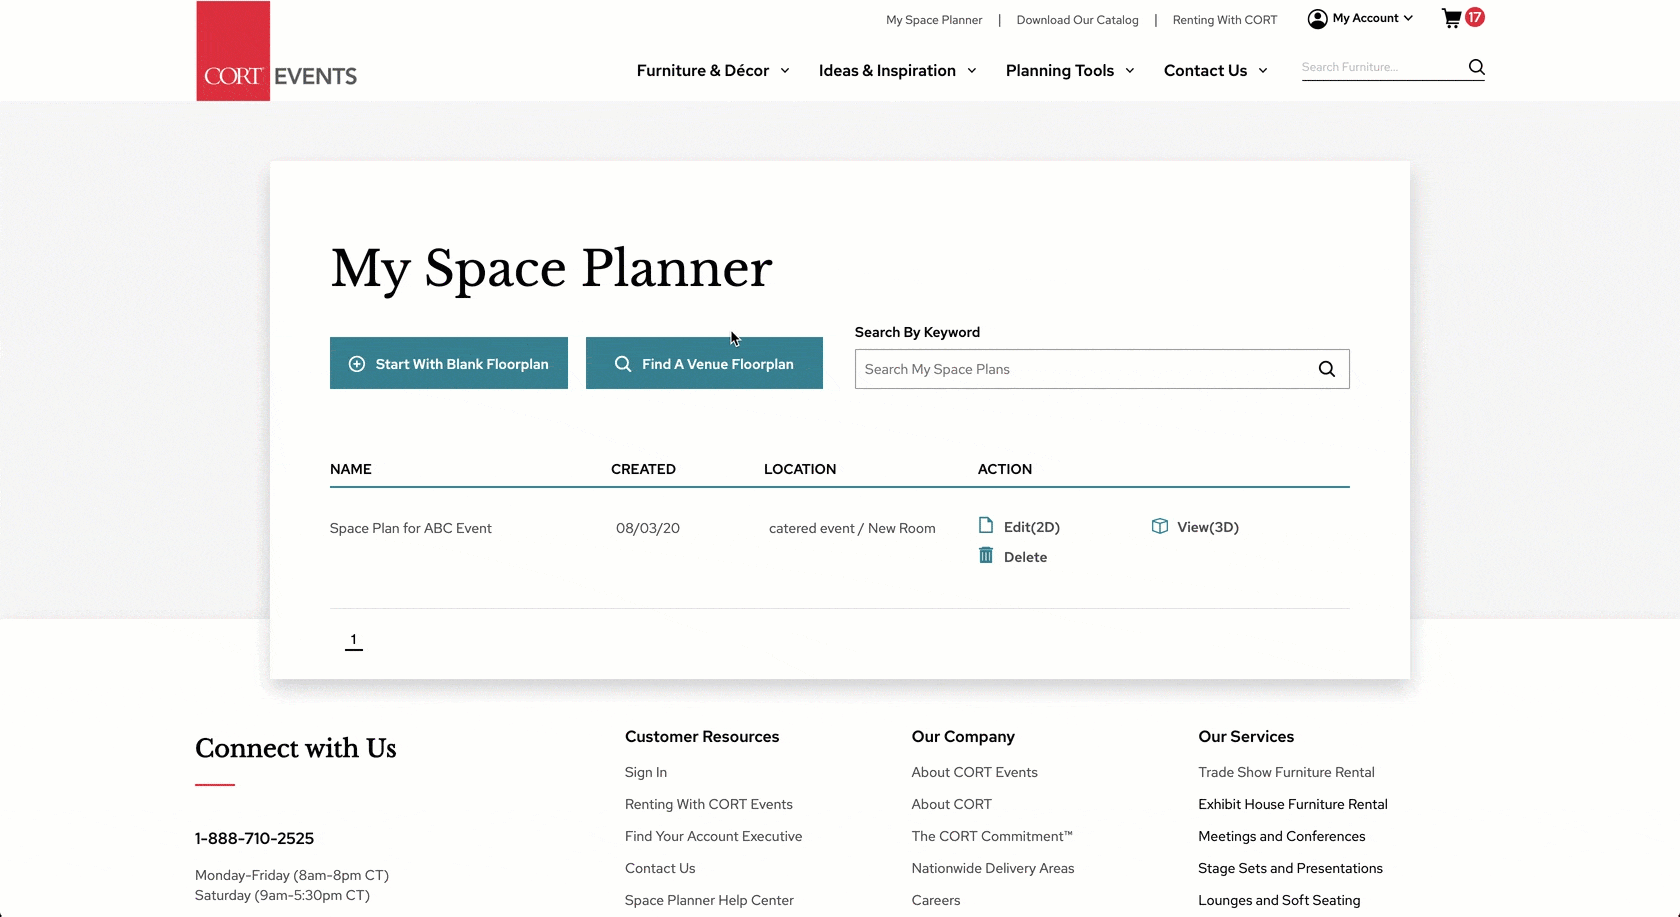Open the shopping cart icon

pos(1451,18)
